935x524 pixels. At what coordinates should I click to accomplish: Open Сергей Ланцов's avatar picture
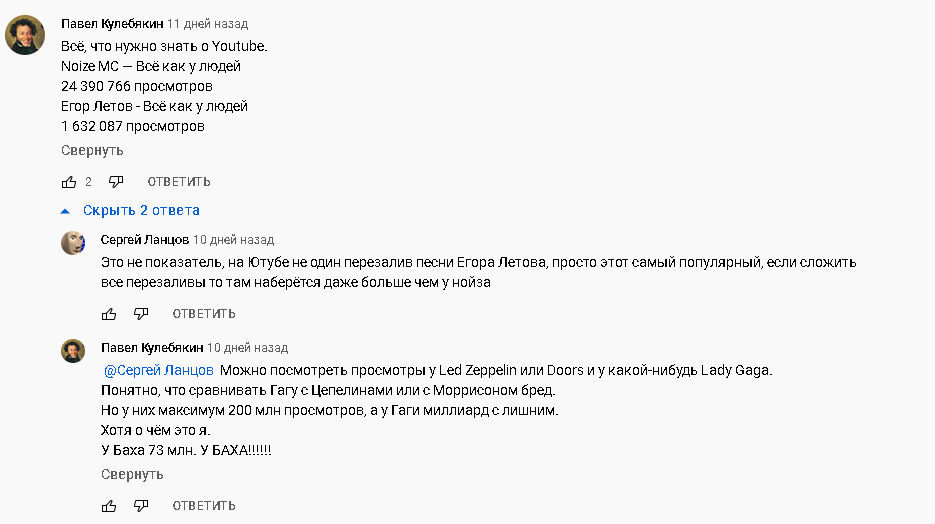73,243
